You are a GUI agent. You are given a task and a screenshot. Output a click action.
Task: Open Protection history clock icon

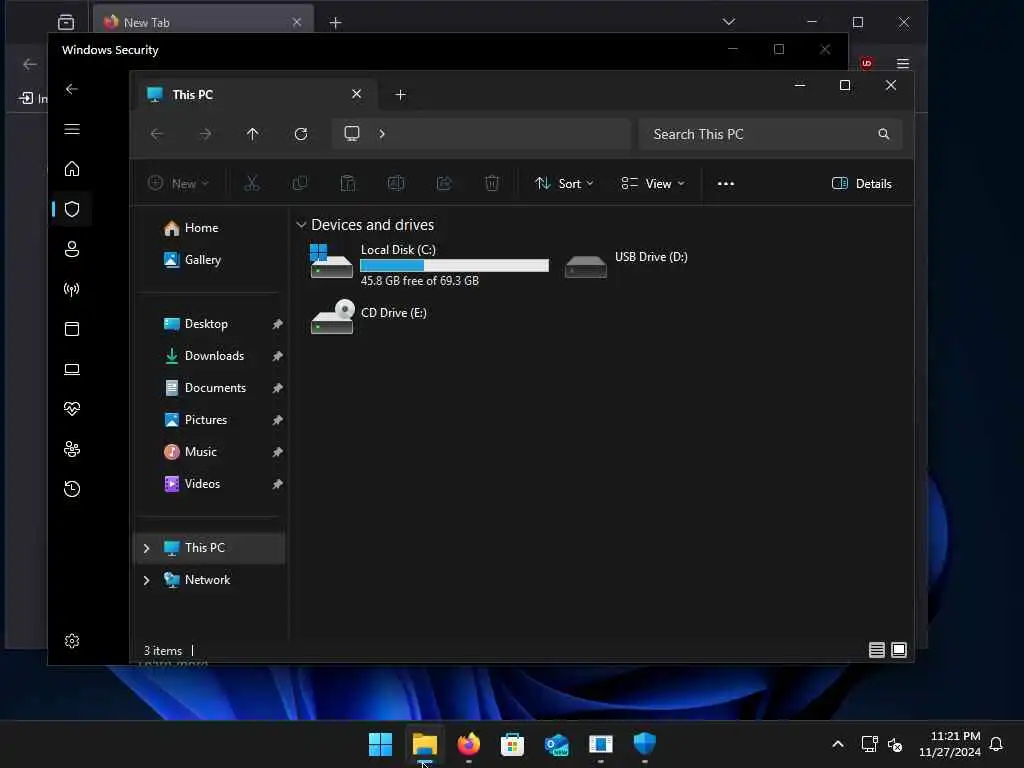[x=72, y=488]
